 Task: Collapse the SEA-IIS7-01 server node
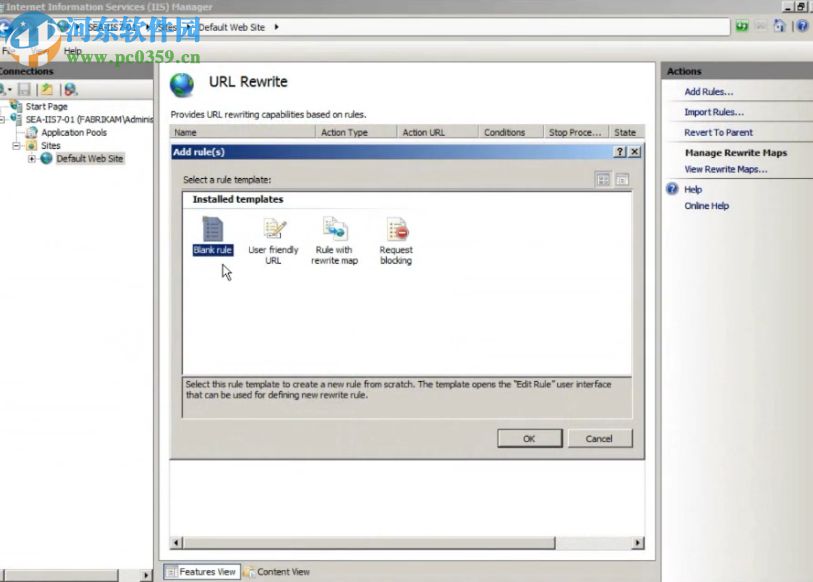click(3, 117)
